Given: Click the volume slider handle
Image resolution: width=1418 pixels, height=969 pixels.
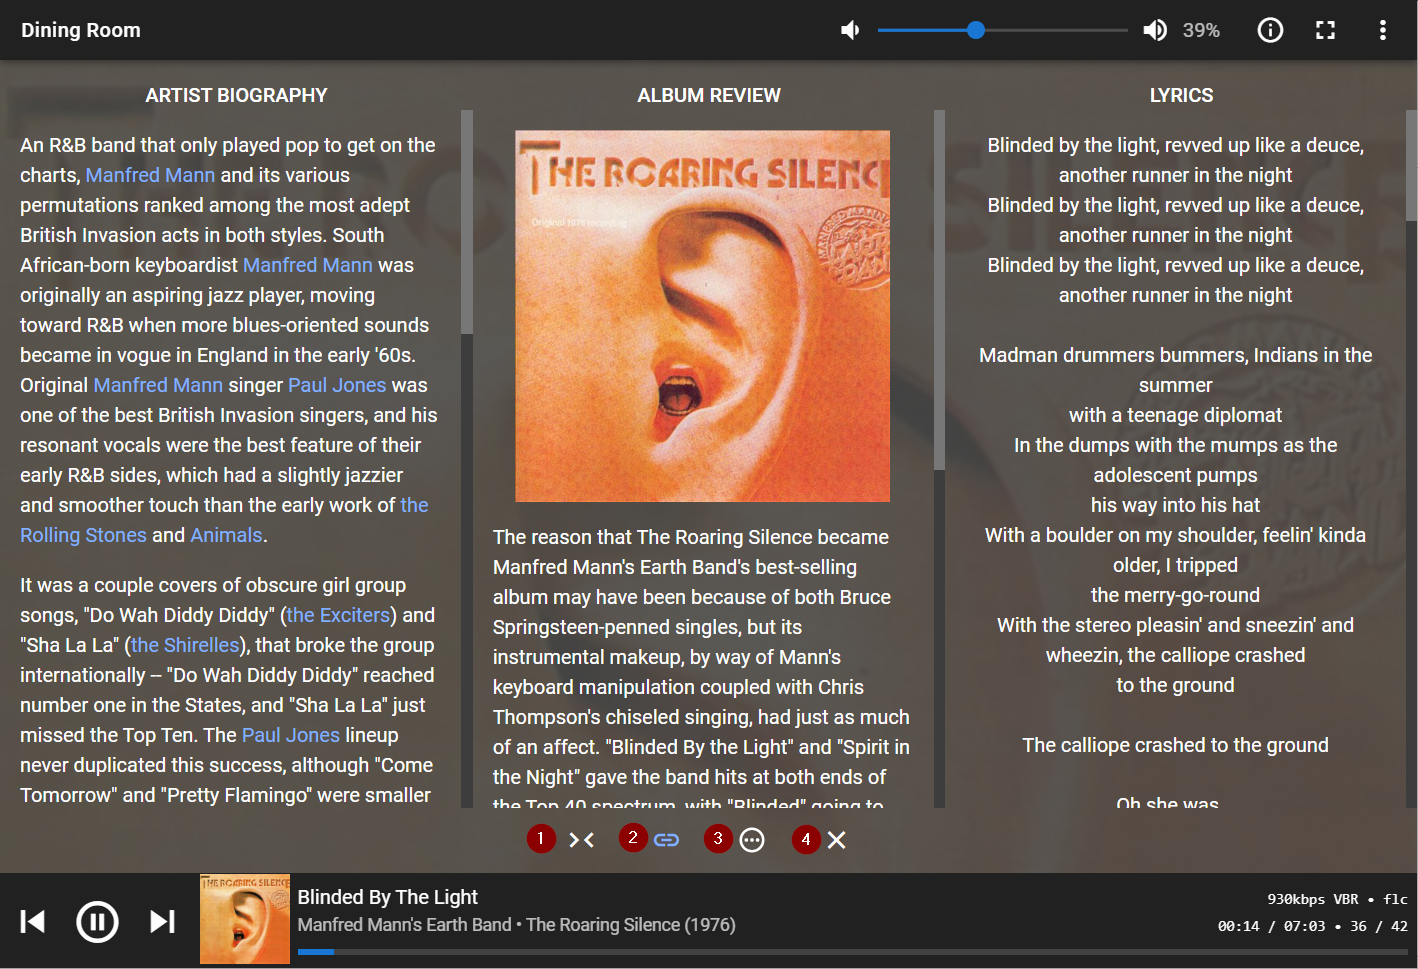Looking at the screenshot, I should pos(976,30).
